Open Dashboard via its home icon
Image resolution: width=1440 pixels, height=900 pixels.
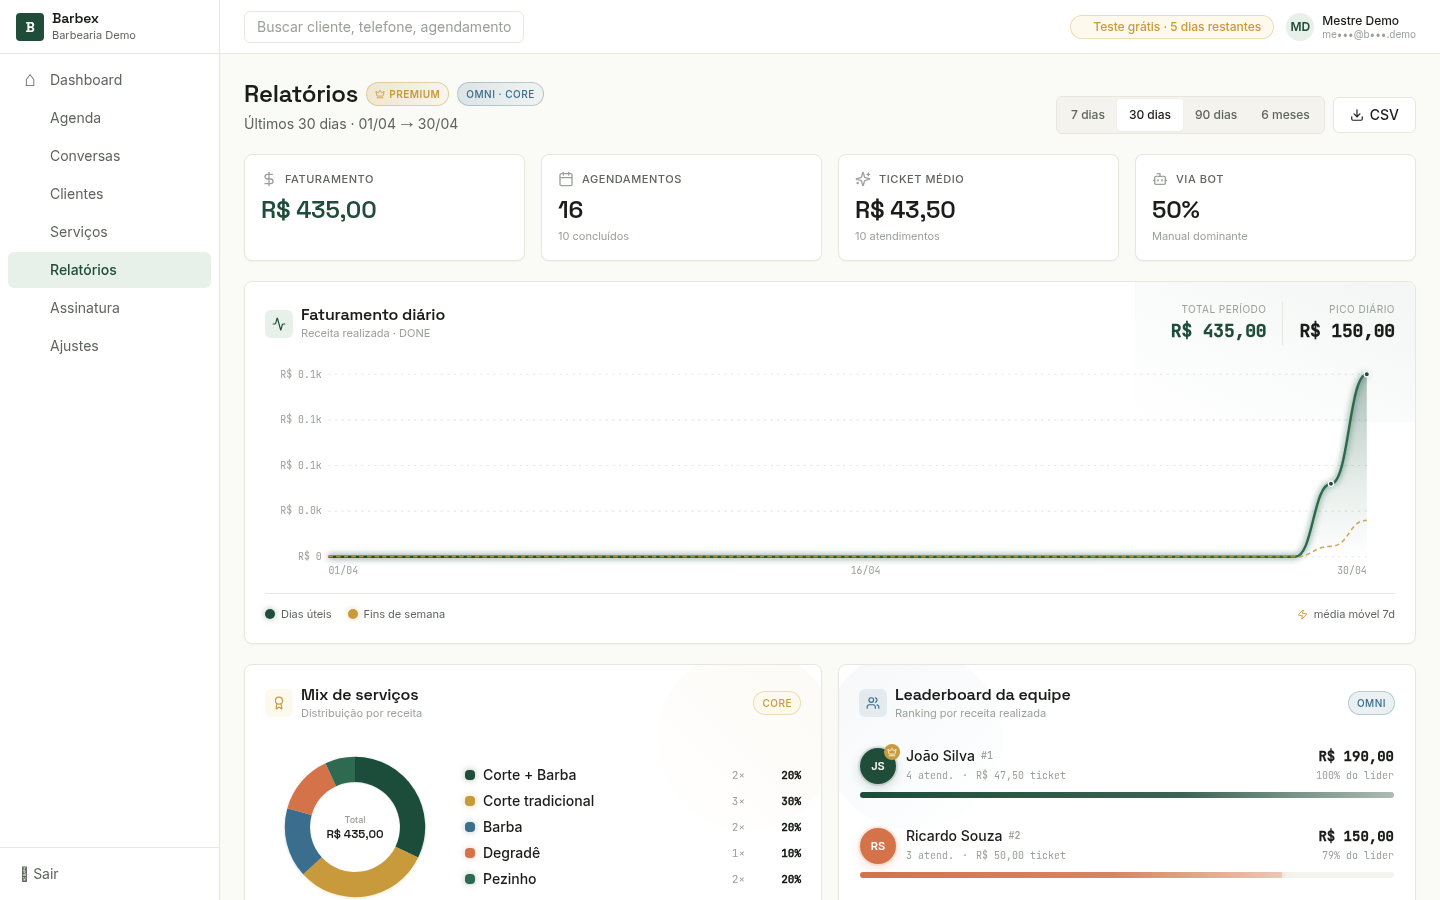point(30,80)
